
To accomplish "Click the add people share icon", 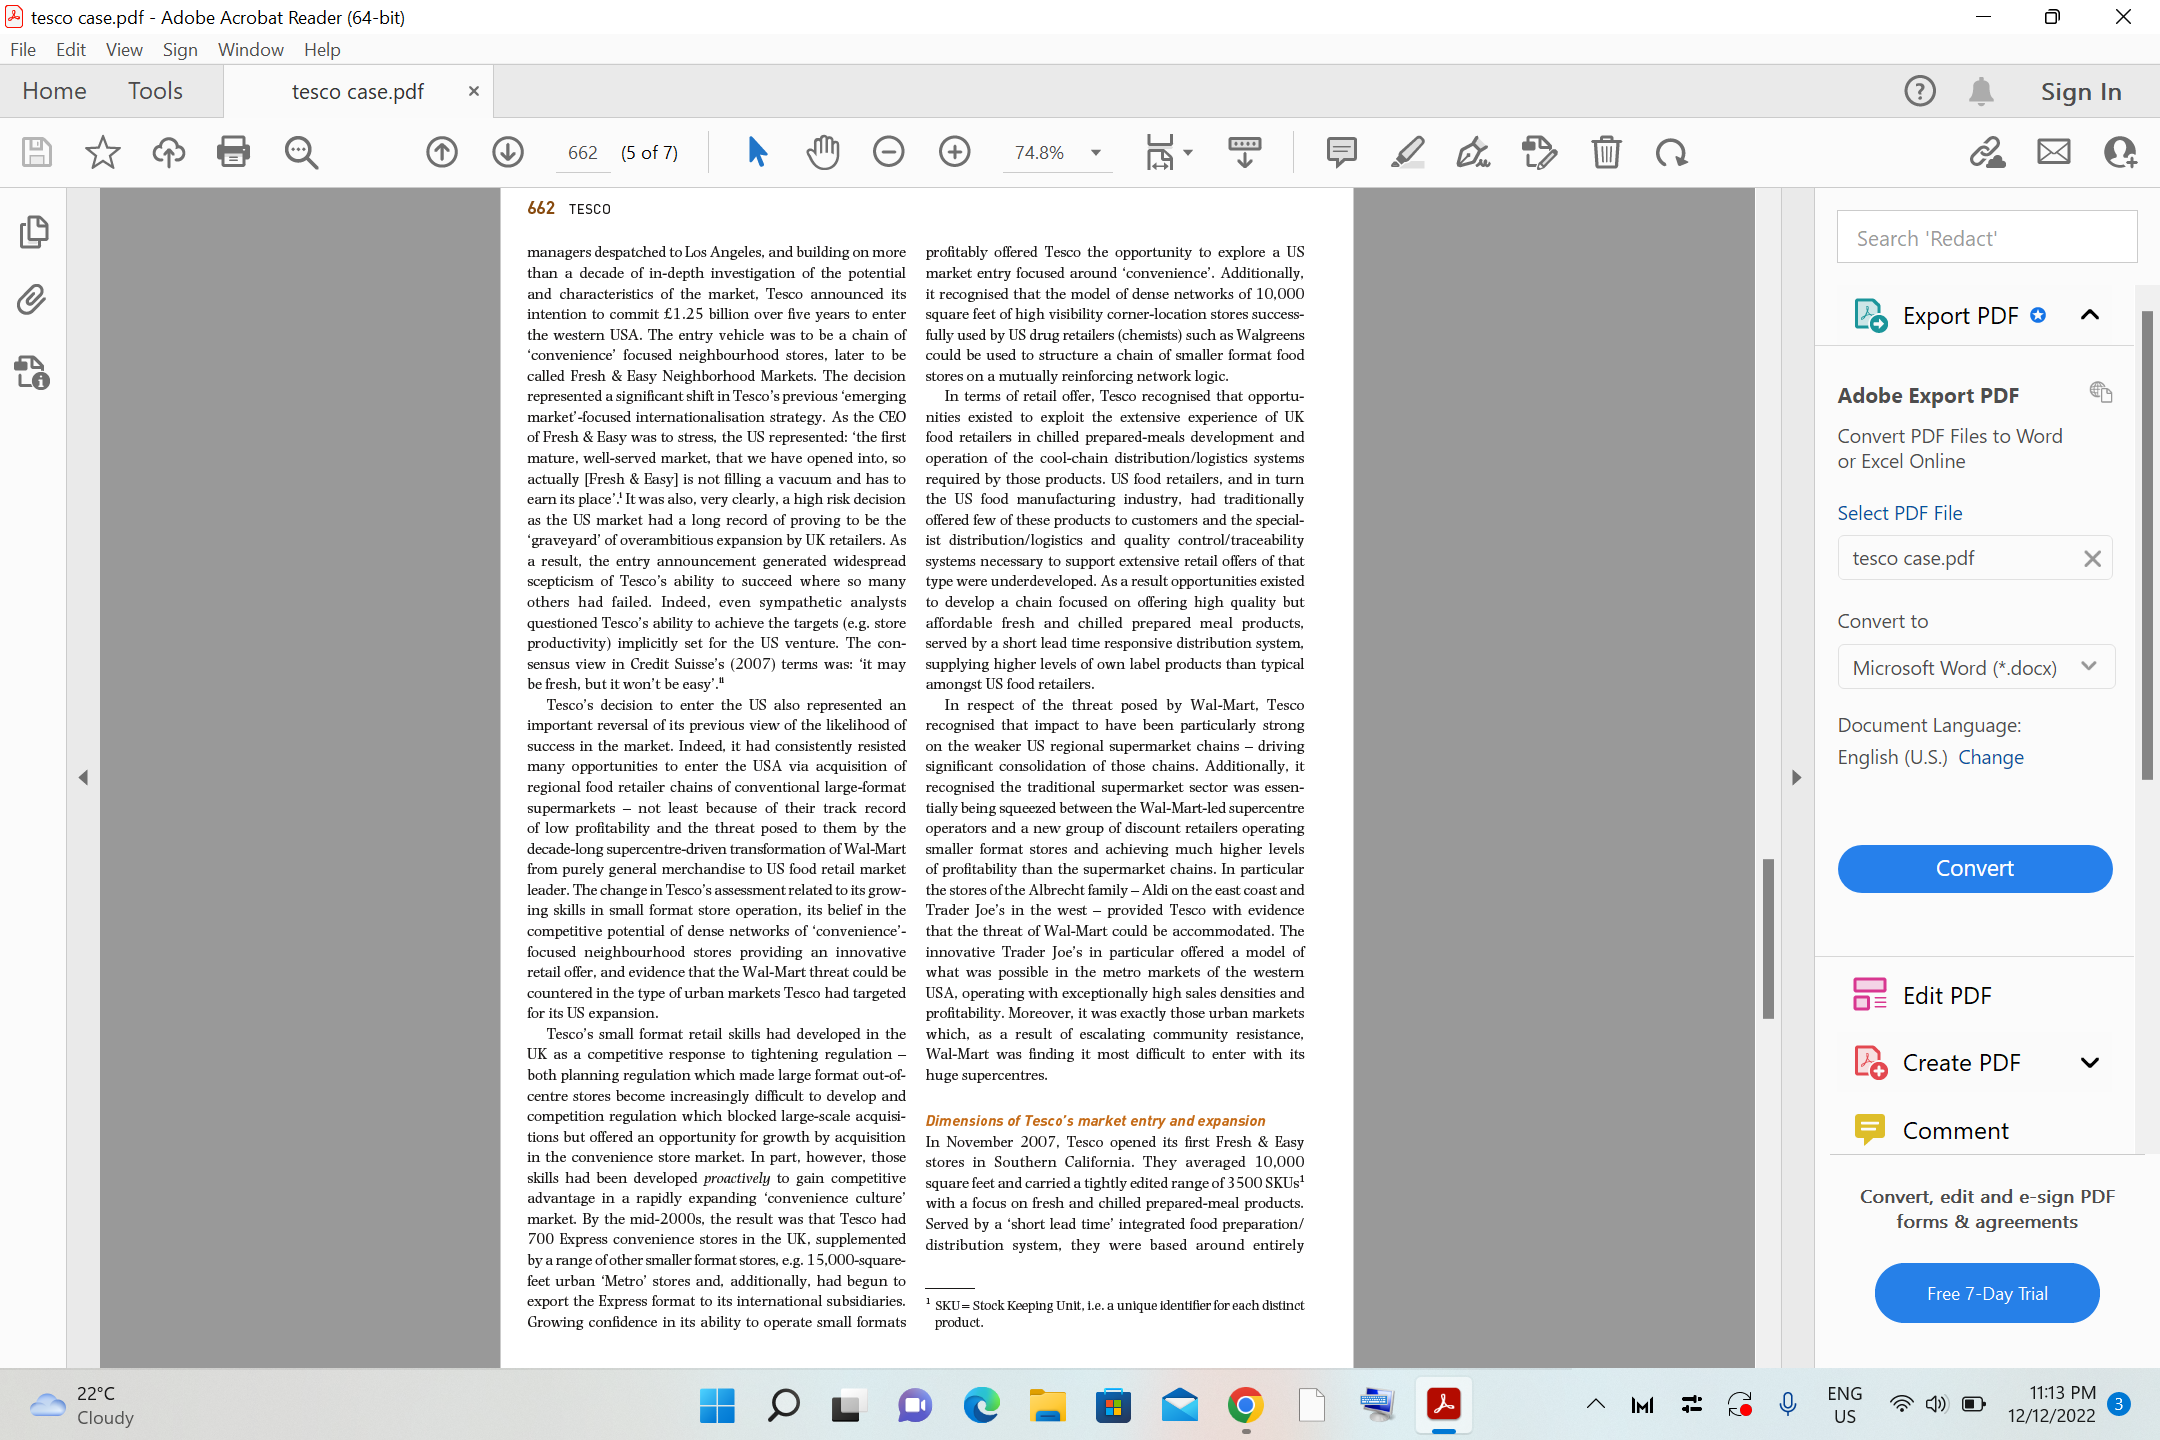I will (2120, 152).
